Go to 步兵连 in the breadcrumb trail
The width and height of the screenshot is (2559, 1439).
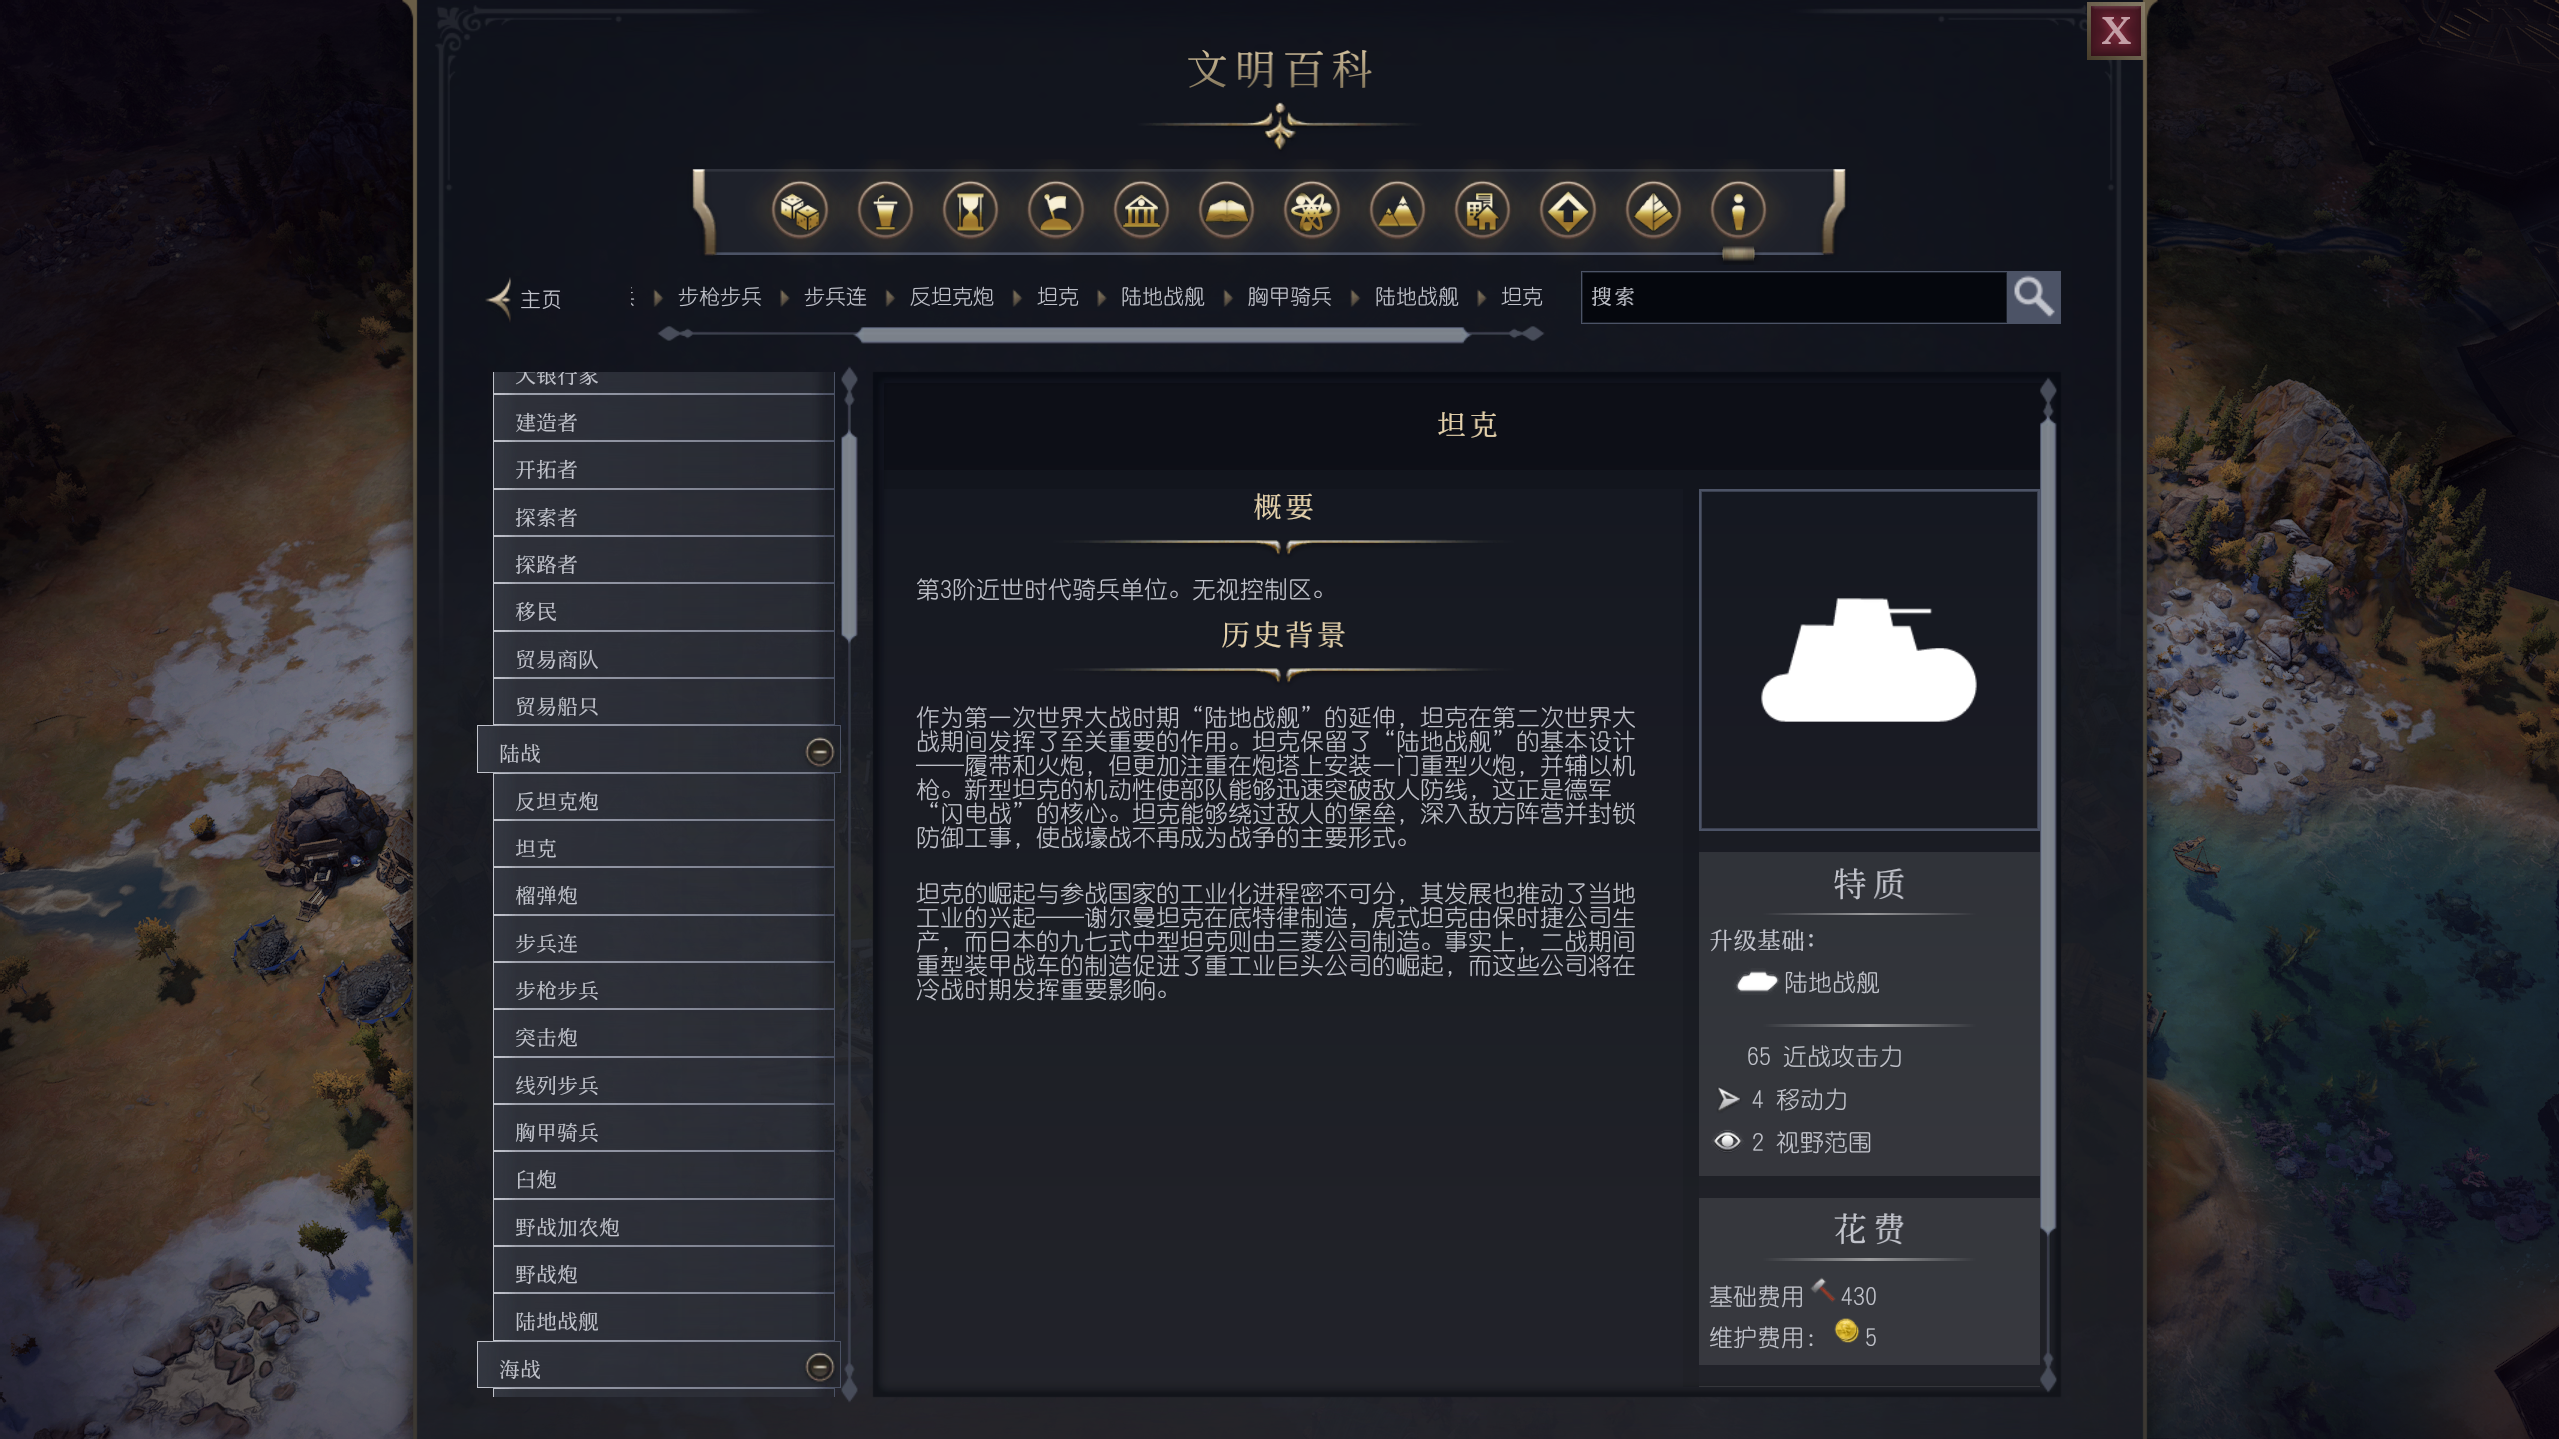tap(835, 297)
